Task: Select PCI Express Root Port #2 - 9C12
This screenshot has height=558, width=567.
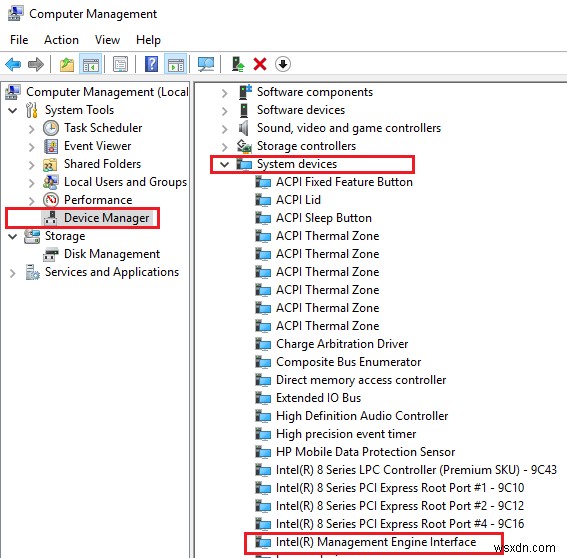Action: pyautogui.click(x=400, y=506)
